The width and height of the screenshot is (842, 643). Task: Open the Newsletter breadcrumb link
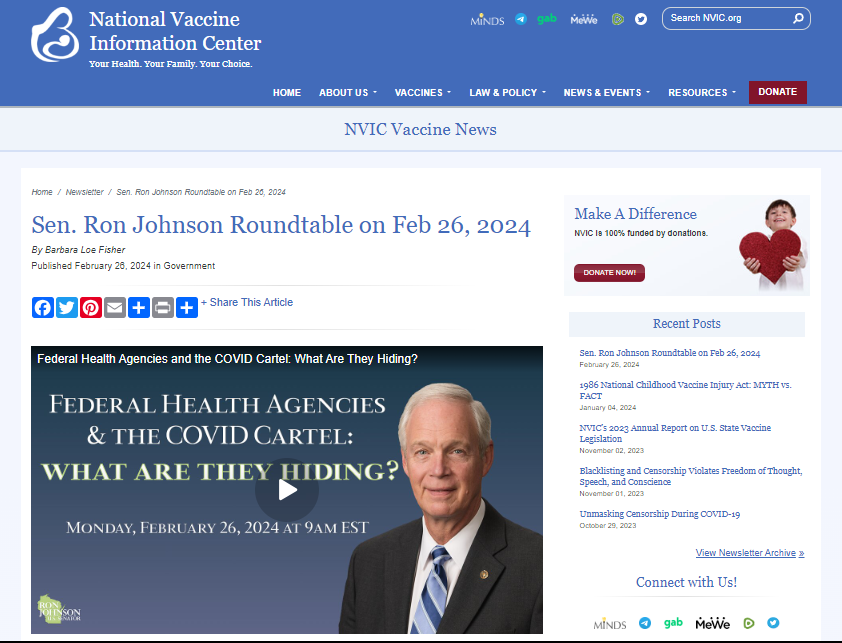tap(84, 192)
